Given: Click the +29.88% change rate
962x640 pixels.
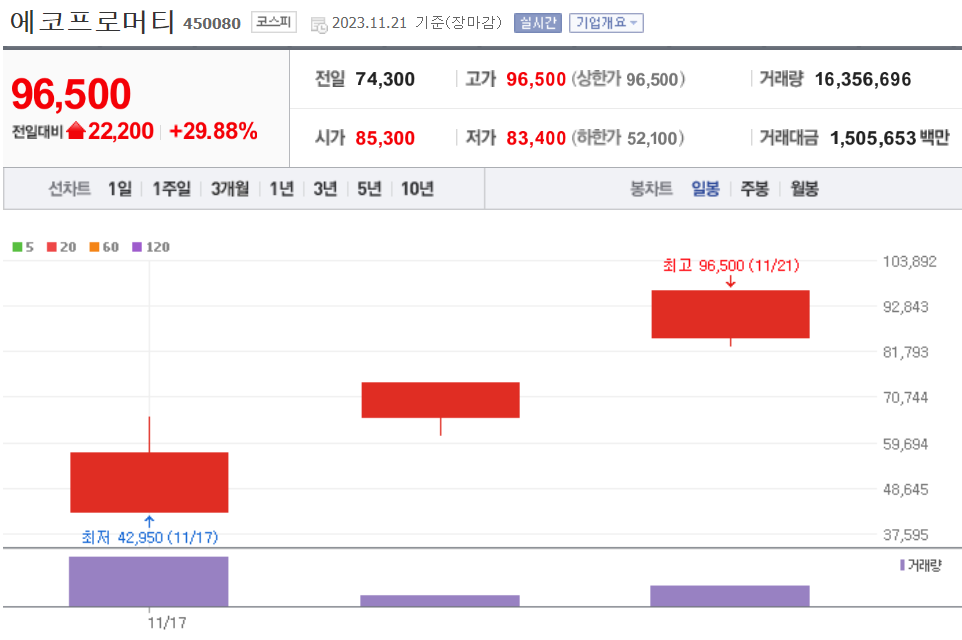Looking at the screenshot, I should coord(213,131).
